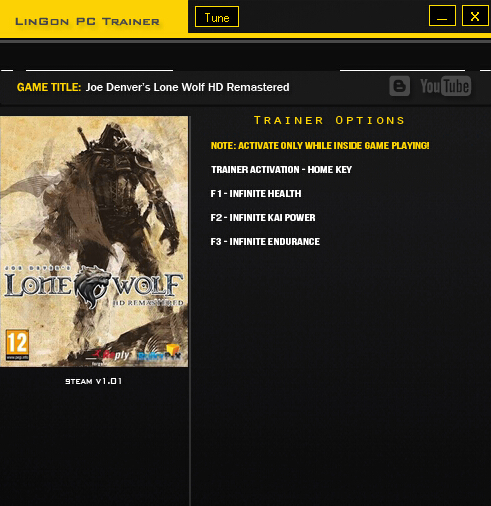Click the Game Title label
The height and width of the screenshot is (506, 491).
click(49, 87)
